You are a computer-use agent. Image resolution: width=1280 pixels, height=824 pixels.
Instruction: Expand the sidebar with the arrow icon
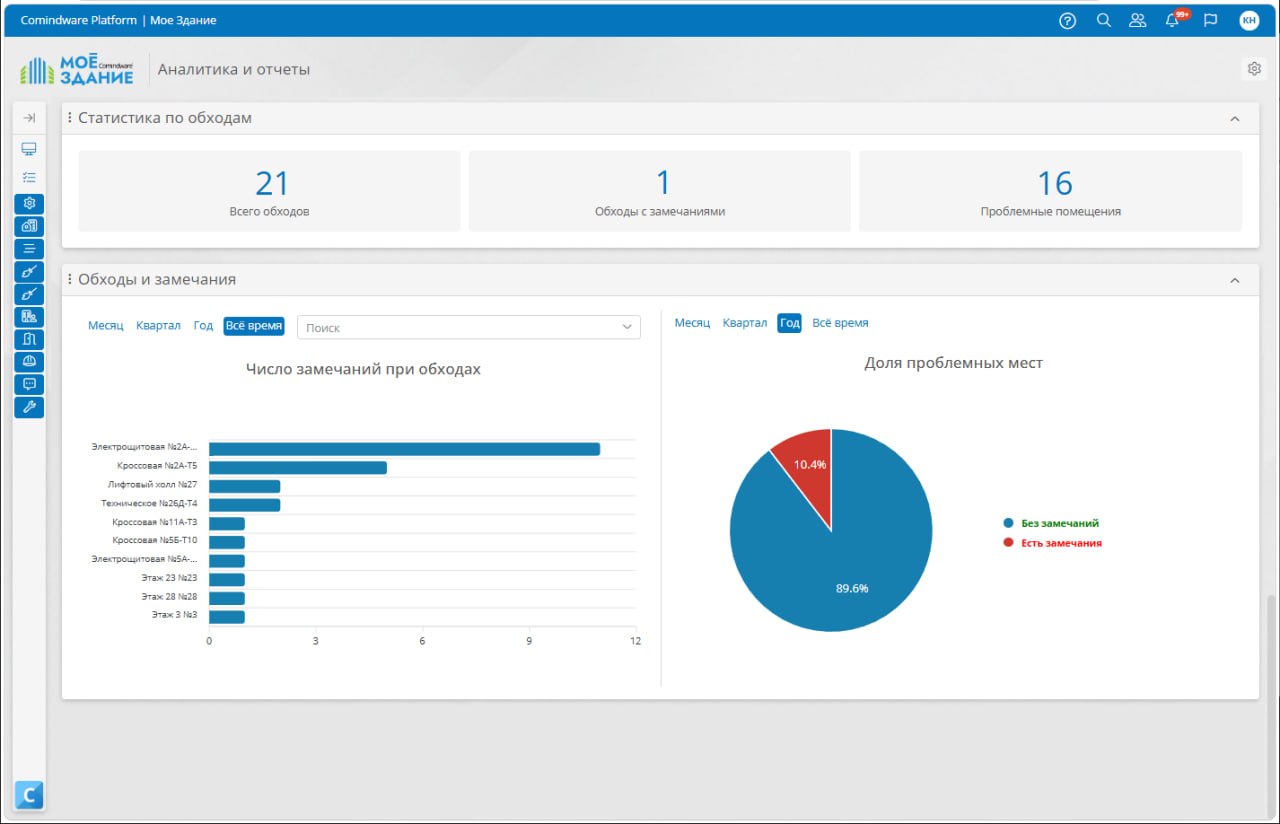pyautogui.click(x=30, y=118)
